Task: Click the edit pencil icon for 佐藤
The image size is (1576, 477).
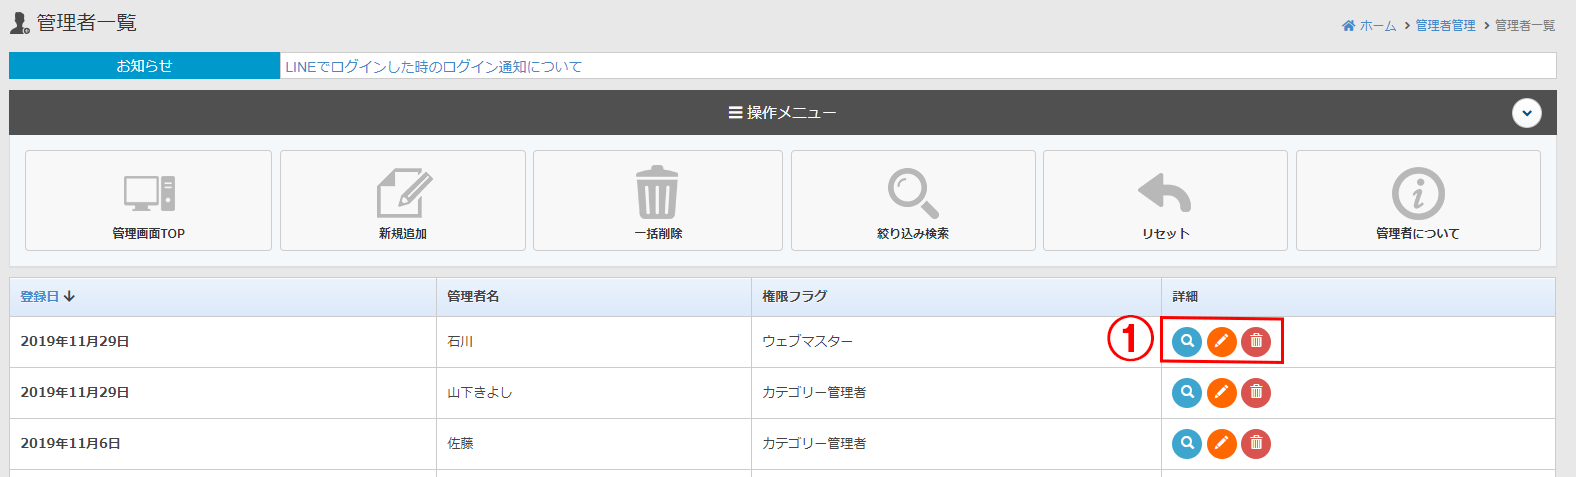Action: tap(1221, 443)
